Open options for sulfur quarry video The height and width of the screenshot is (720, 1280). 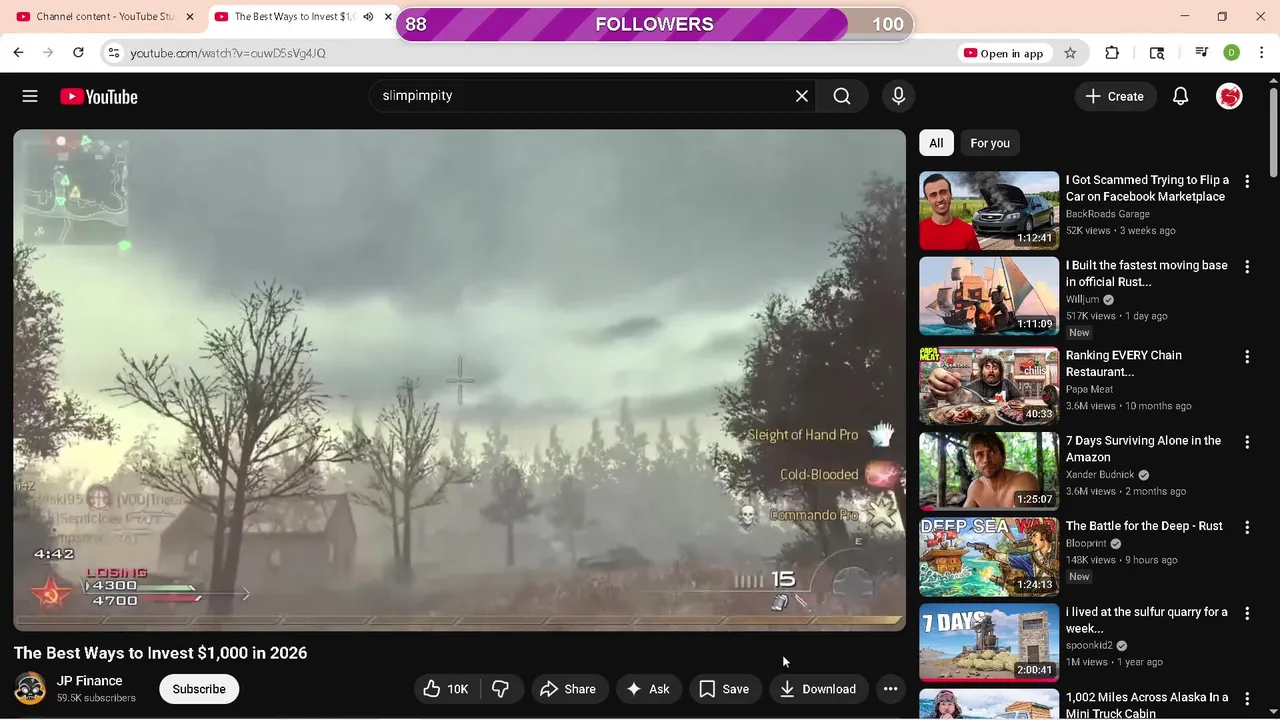click(1246, 613)
